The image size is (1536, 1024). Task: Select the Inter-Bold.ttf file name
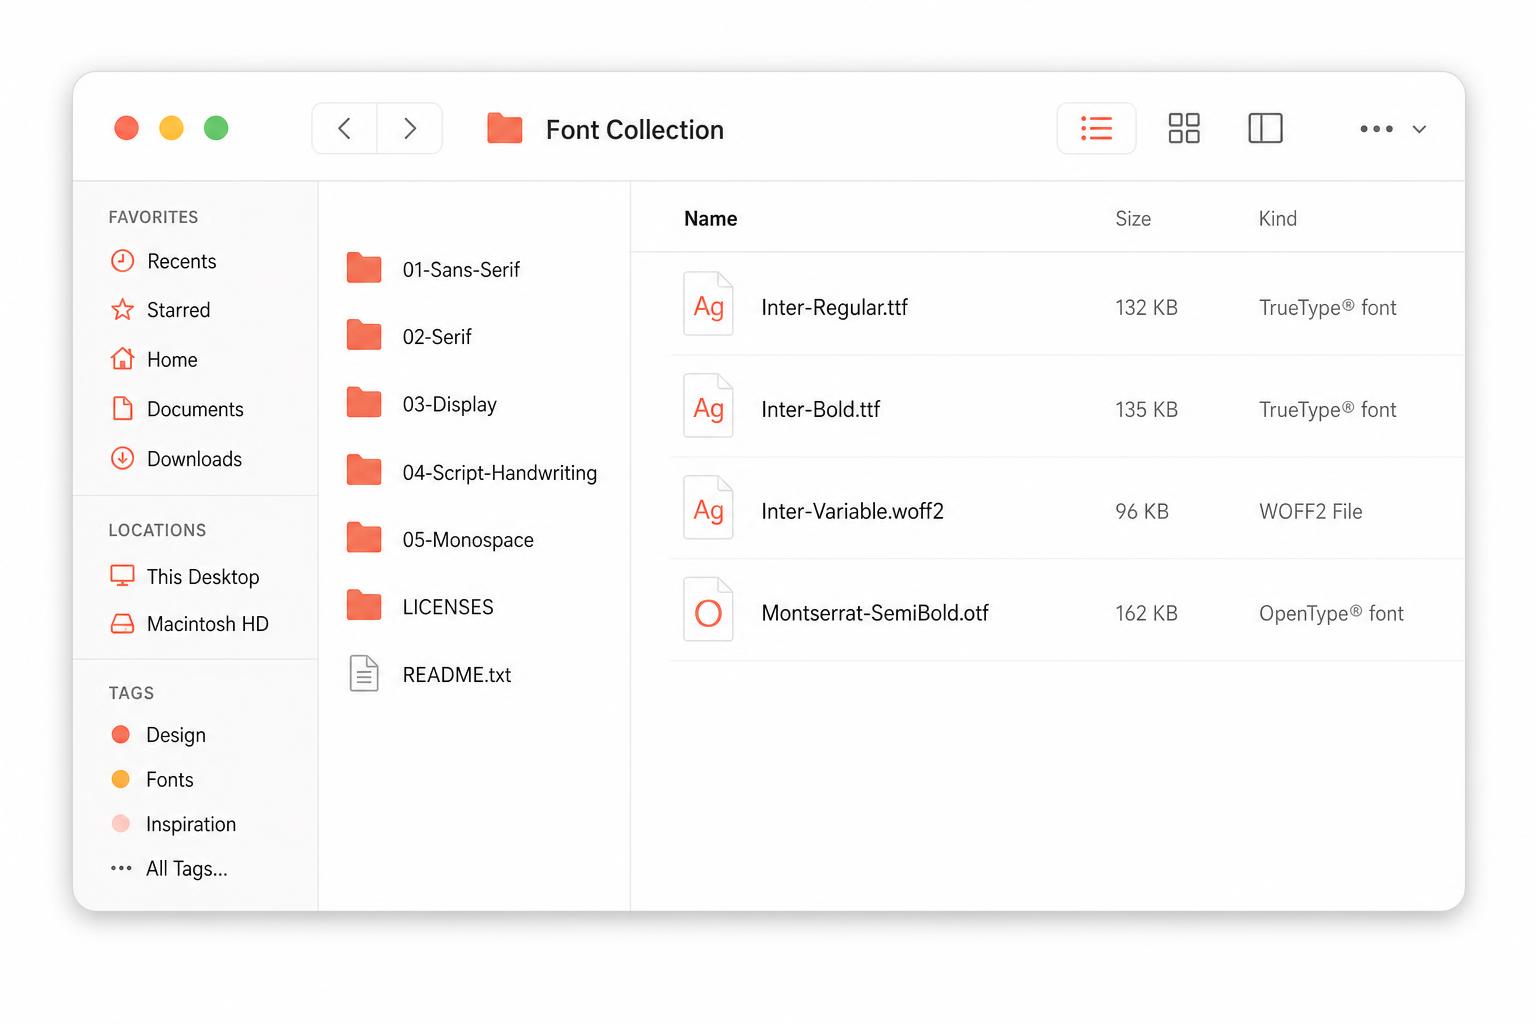[x=821, y=409]
